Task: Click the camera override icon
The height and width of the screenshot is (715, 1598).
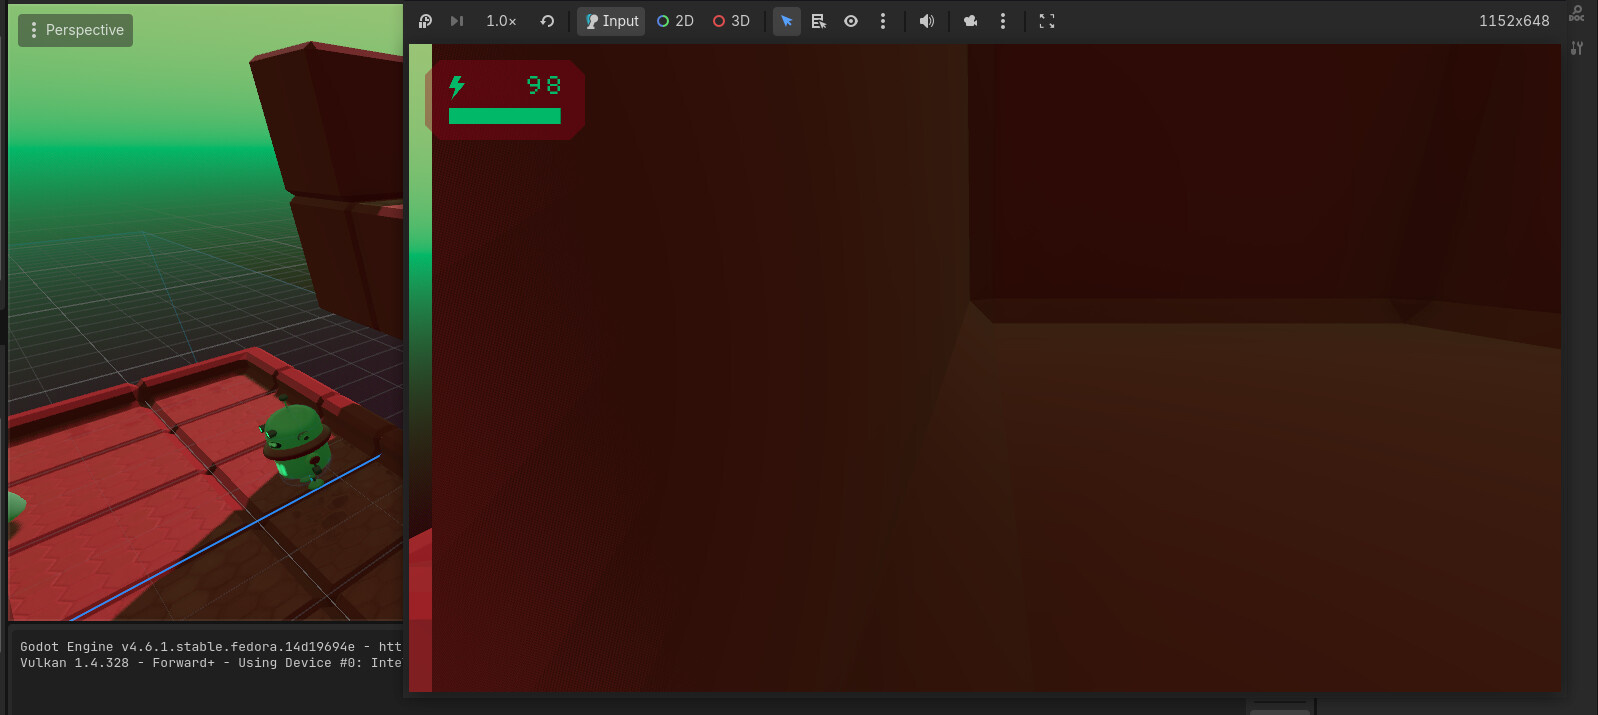Action: tap(970, 21)
